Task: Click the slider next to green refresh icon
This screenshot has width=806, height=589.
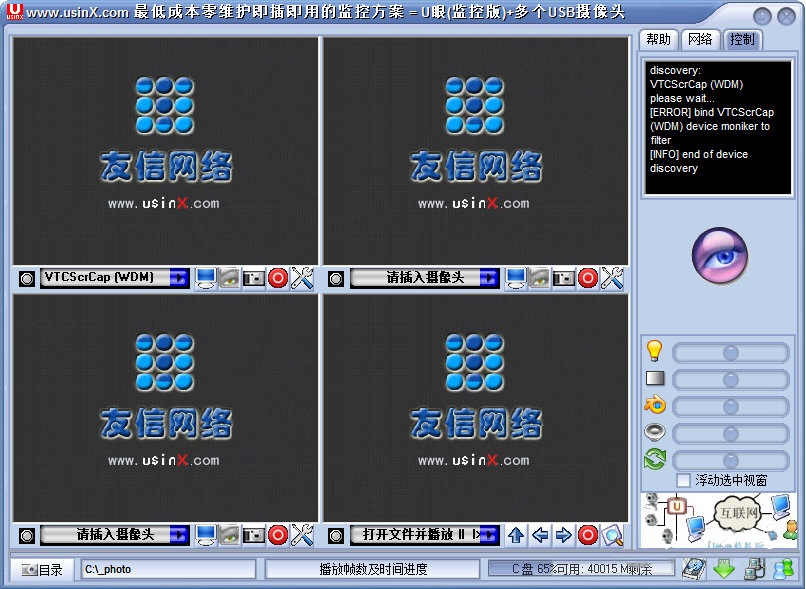Action: [730, 461]
